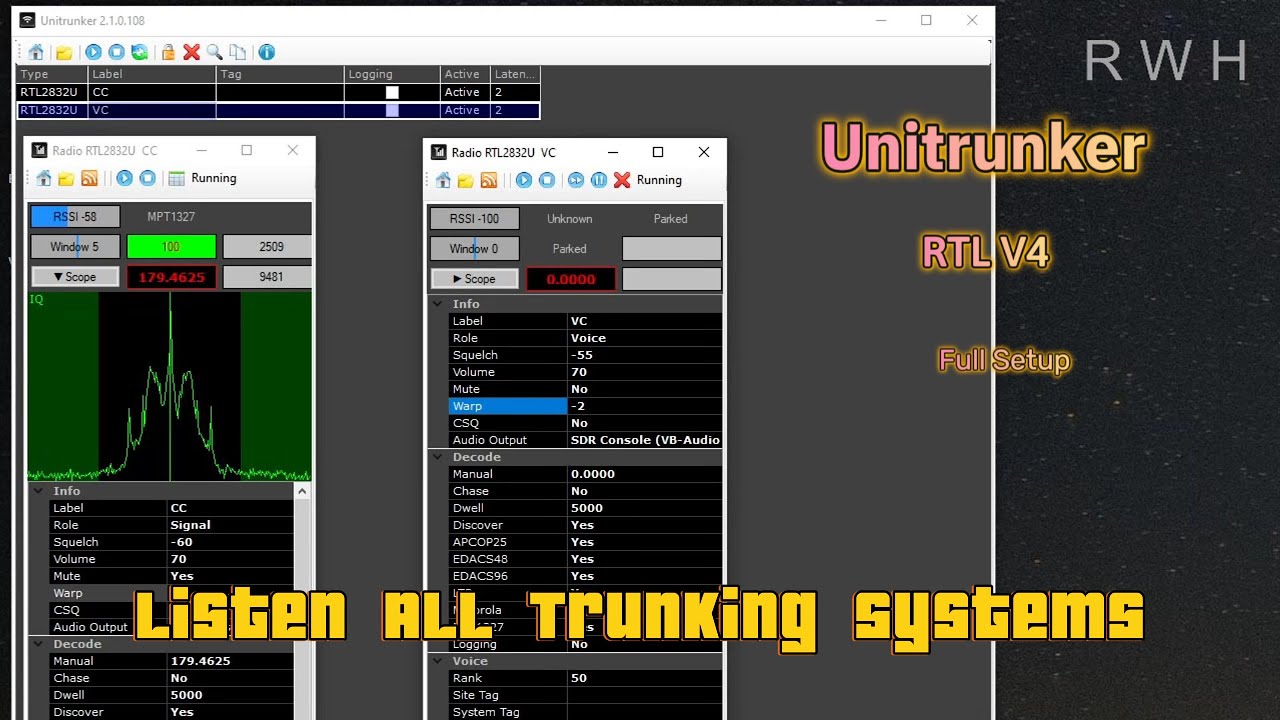Image resolution: width=1280 pixels, height=720 pixels.
Task: Click the padlock icon in main toolbar
Action: click(x=168, y=52)
